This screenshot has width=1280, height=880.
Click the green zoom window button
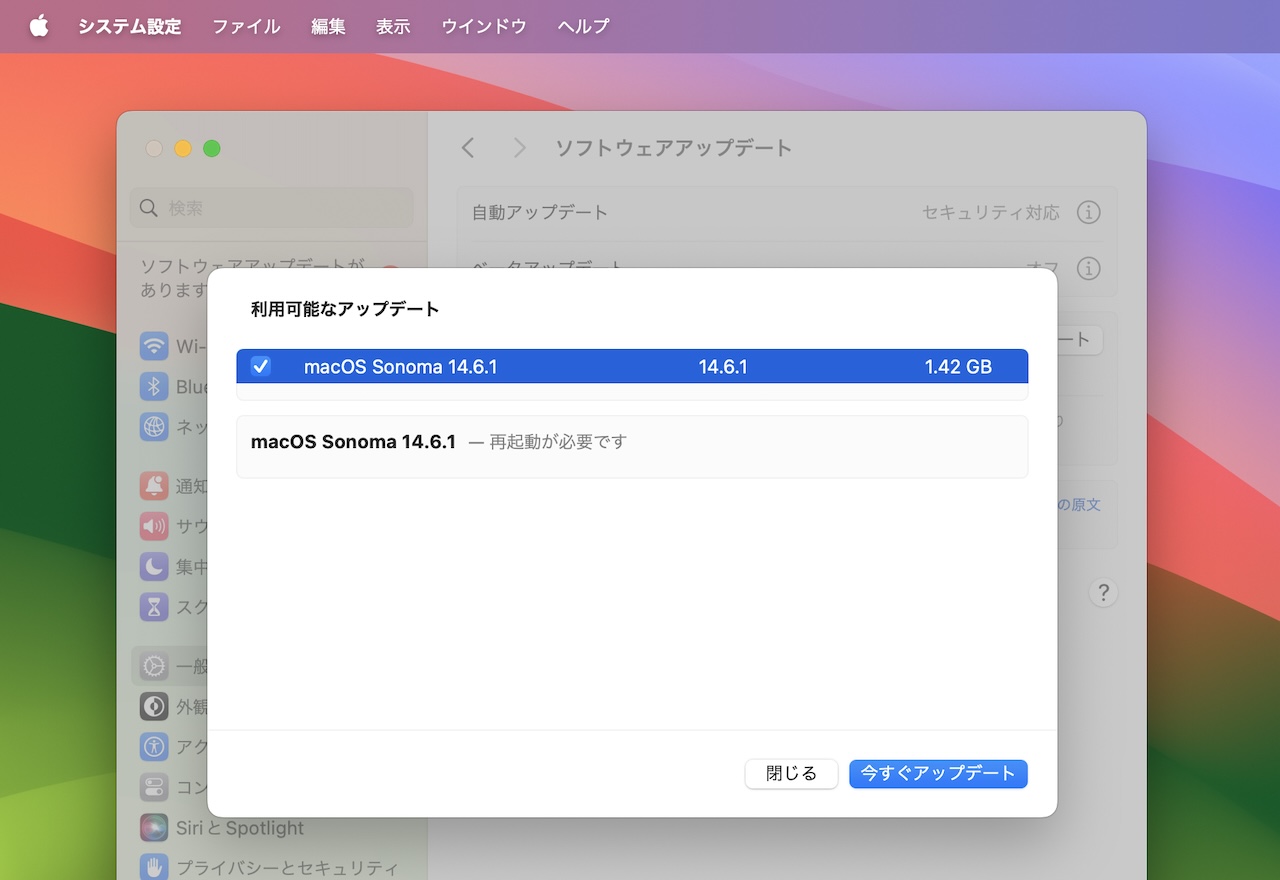point(211,148)
